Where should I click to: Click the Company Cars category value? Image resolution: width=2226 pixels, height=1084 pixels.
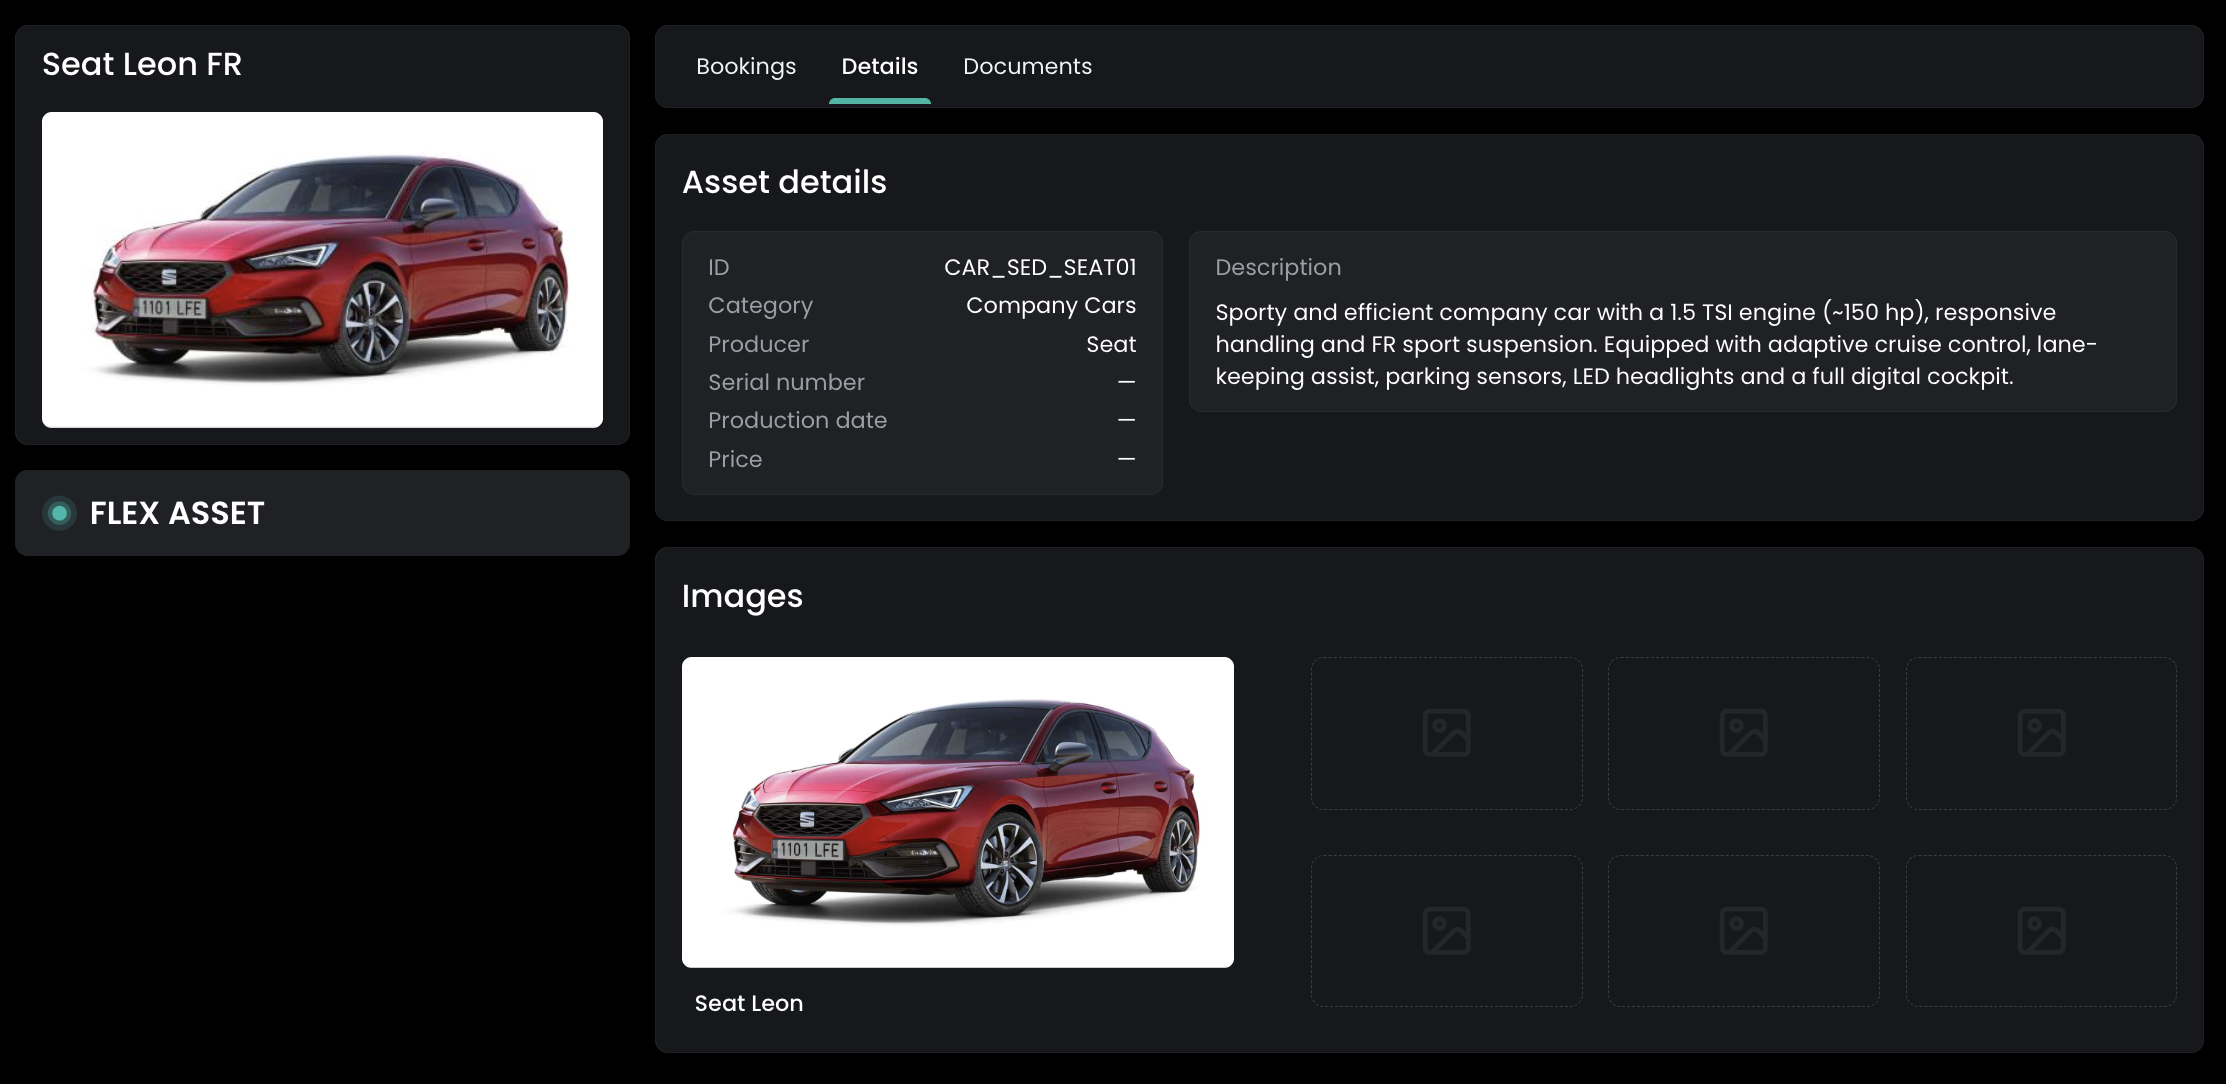1050,305
